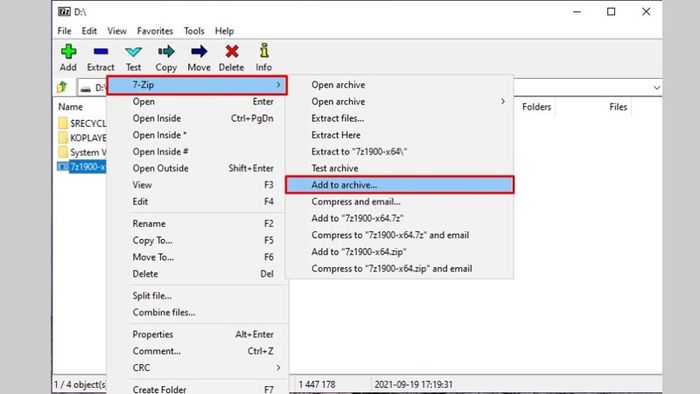The image size is (700, 394).
Task: Select the KOPLAYER folder icon
Action: [x=63, y=137]
